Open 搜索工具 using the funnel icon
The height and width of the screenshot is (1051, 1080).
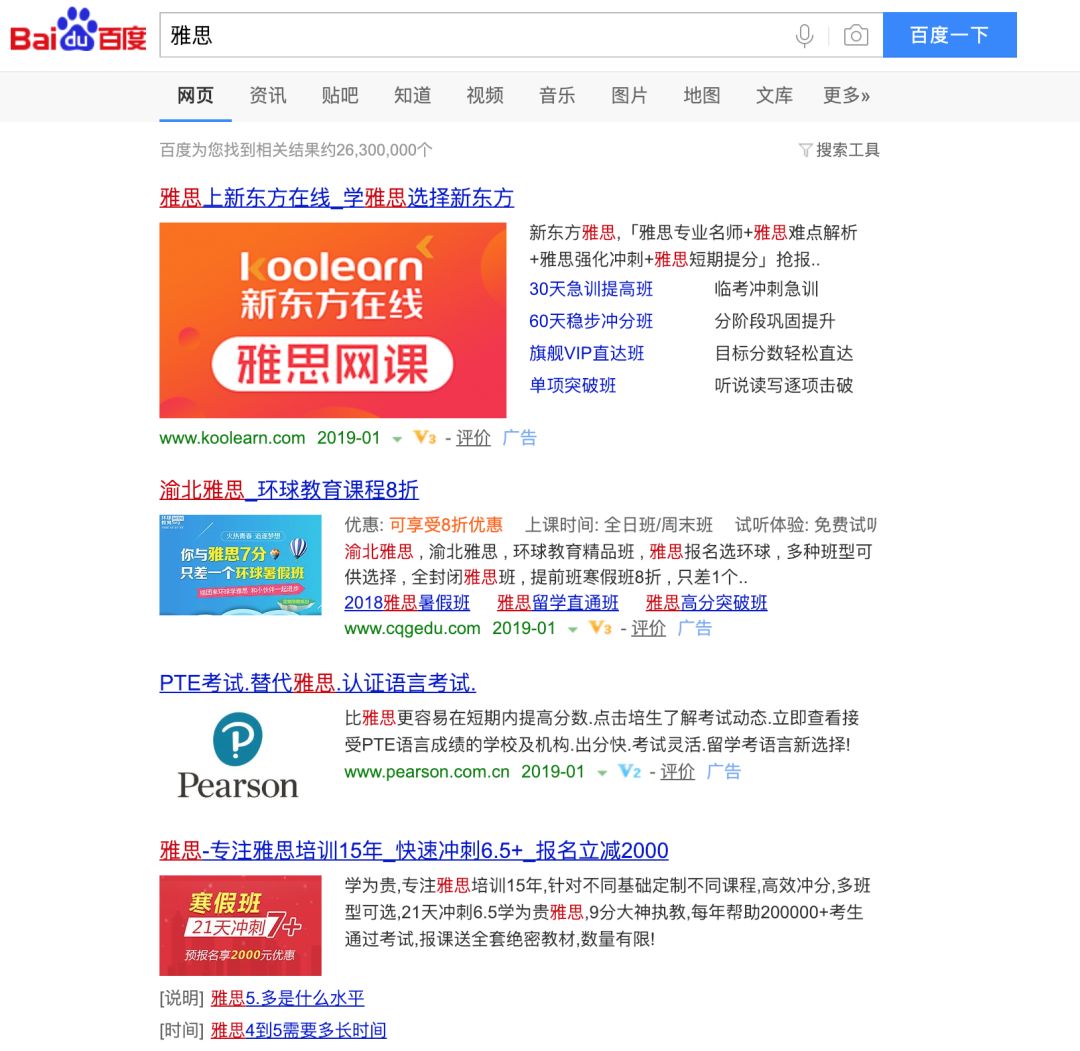click(x=807, y=148)
